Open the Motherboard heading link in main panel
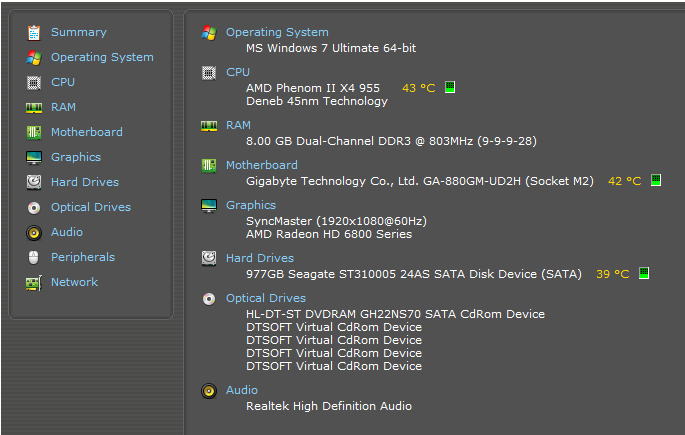 261,165
